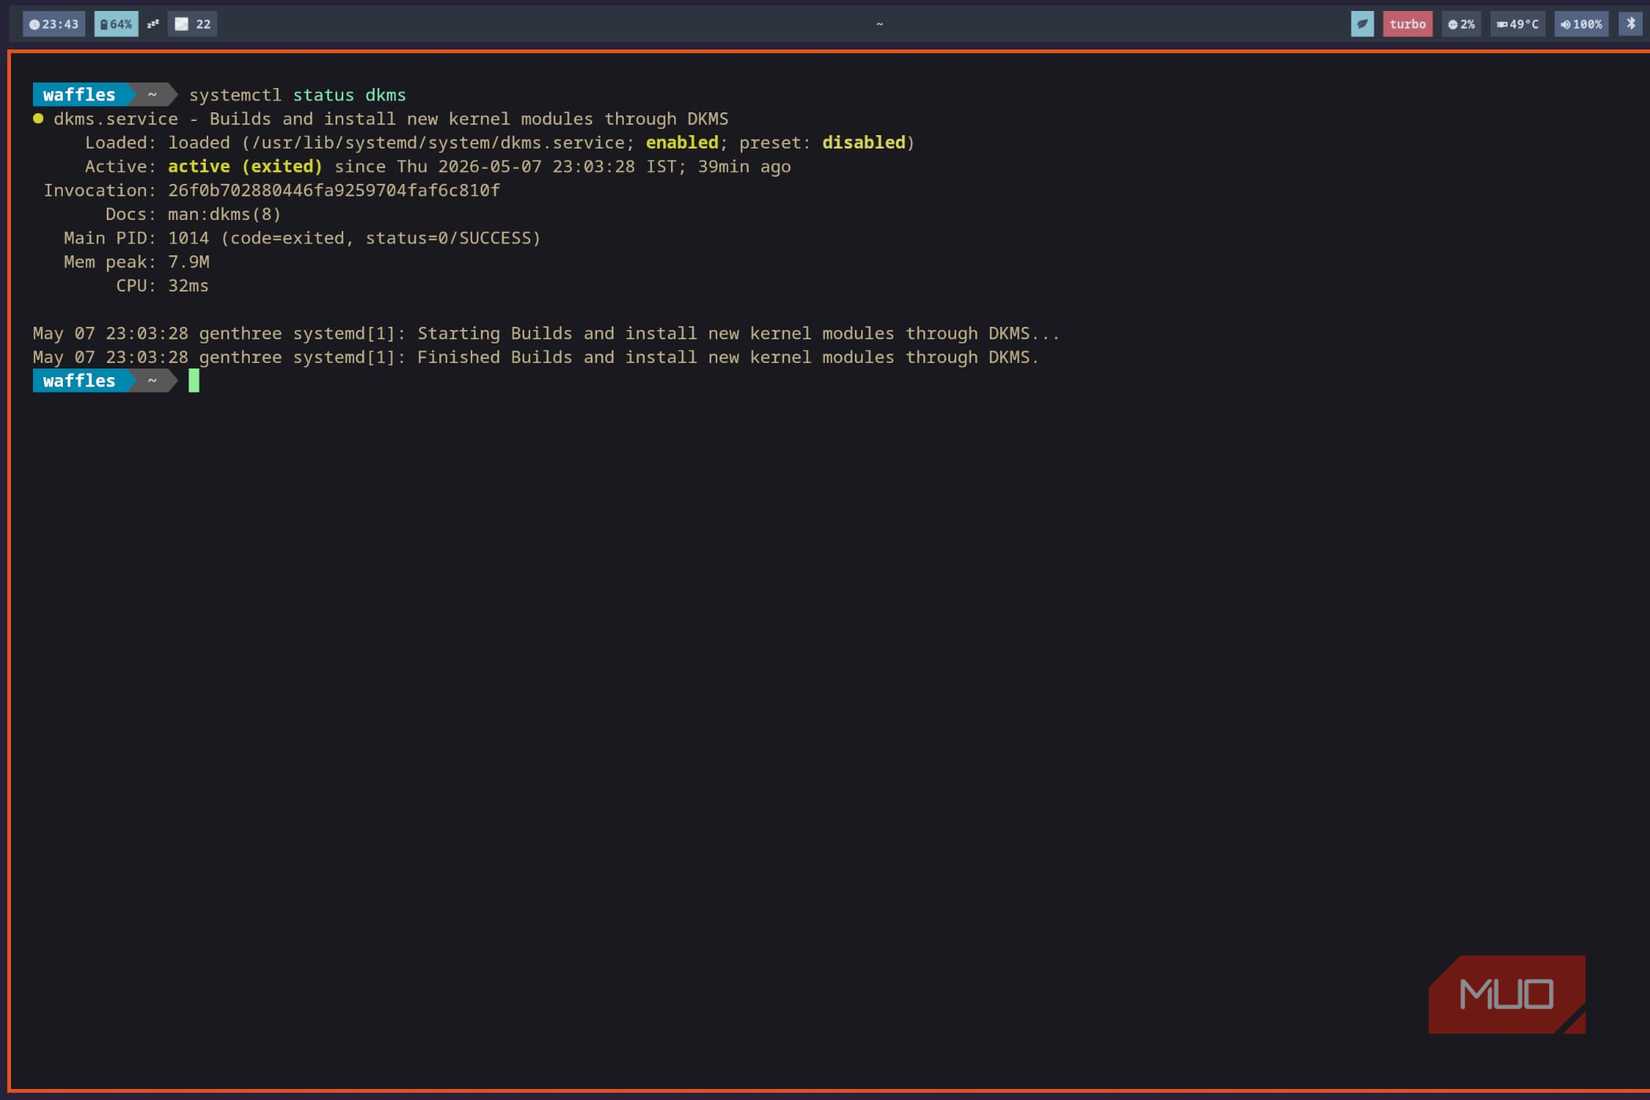The image size is (1650, 1100).
Task: Click the log line starting with Starting Builds
Action: [x=546, y=333]
